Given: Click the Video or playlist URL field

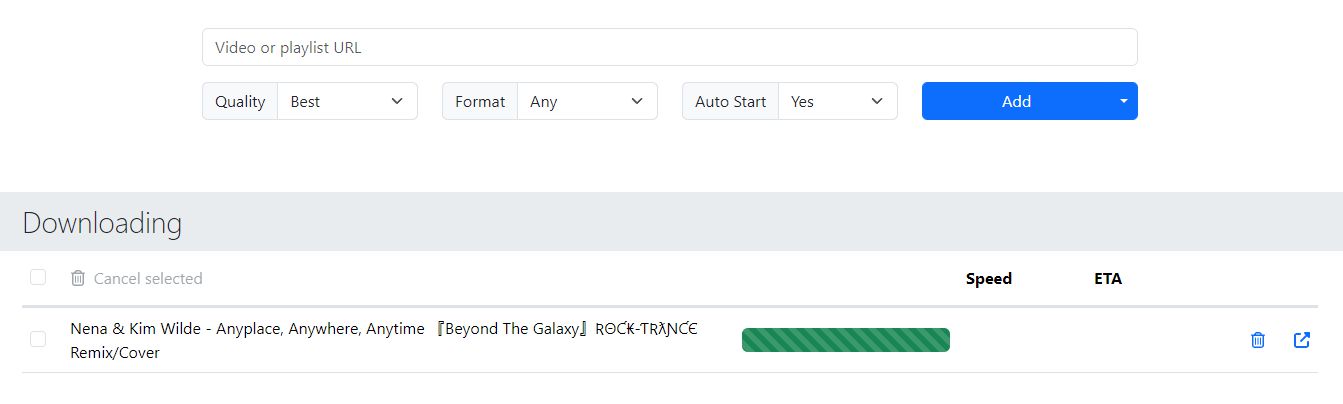Looking at the screenshot, I should tap(669, 47).
